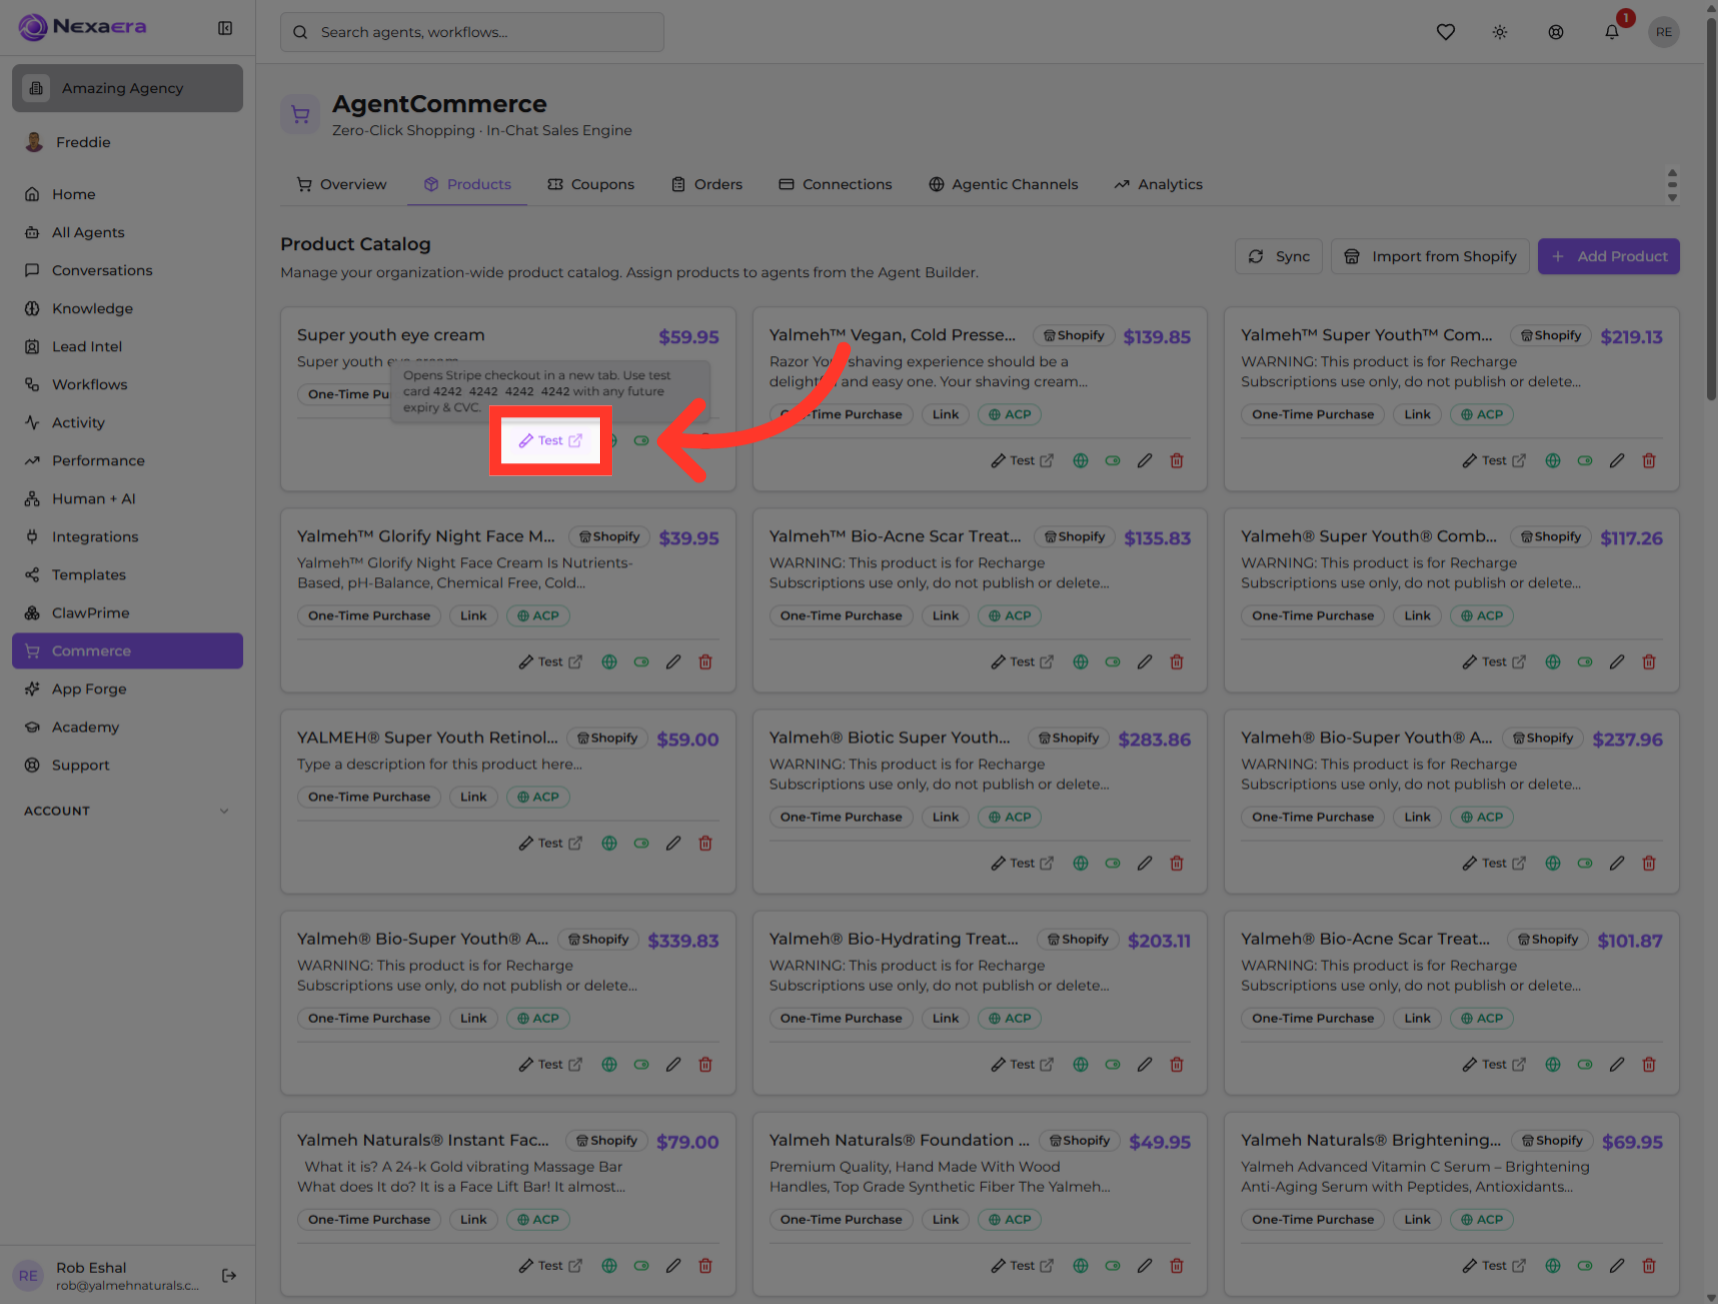Toggle the $117.26 Super Youth Comb product switch
Viewport: 1718px width, 1304px height.
click(x=1585, y=662)
